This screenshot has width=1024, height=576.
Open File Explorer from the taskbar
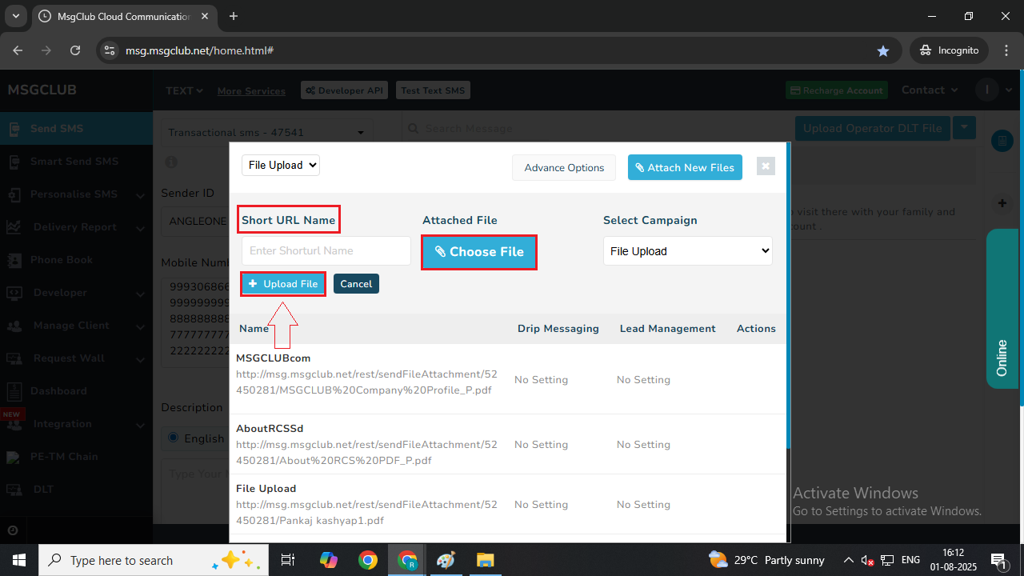485,560
